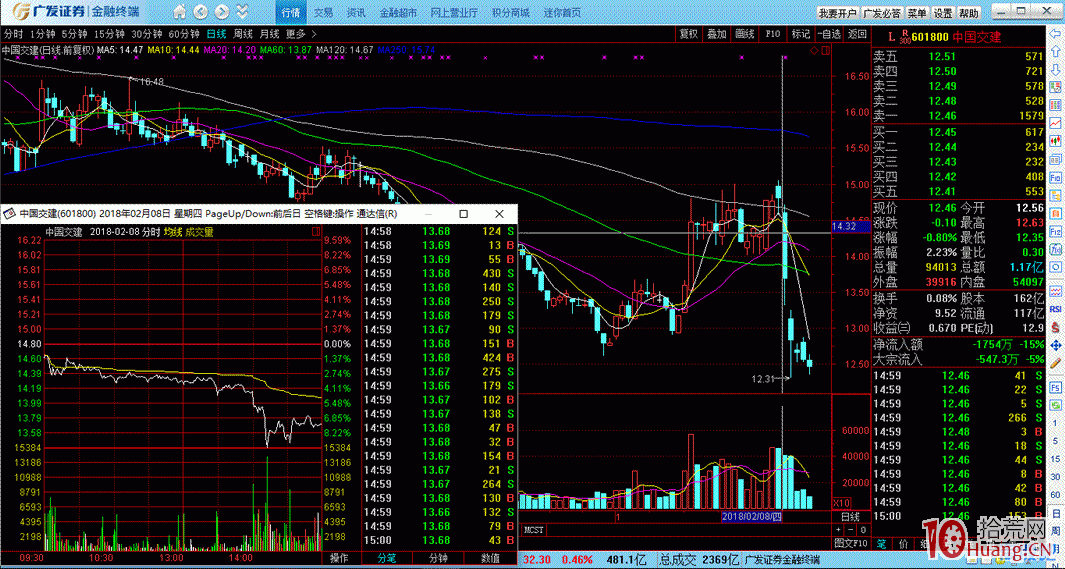Click the line-chart icon in right sidebar
The image size is (1065, 569).
click(x=1057, y=122)
